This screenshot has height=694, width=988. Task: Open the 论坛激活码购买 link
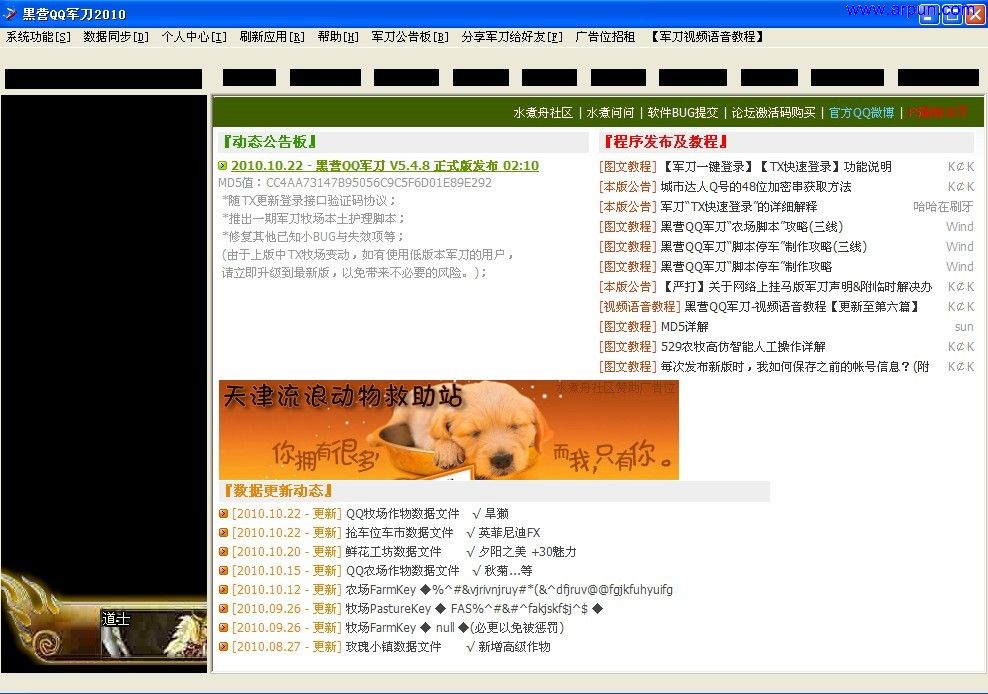click(774, 113)
